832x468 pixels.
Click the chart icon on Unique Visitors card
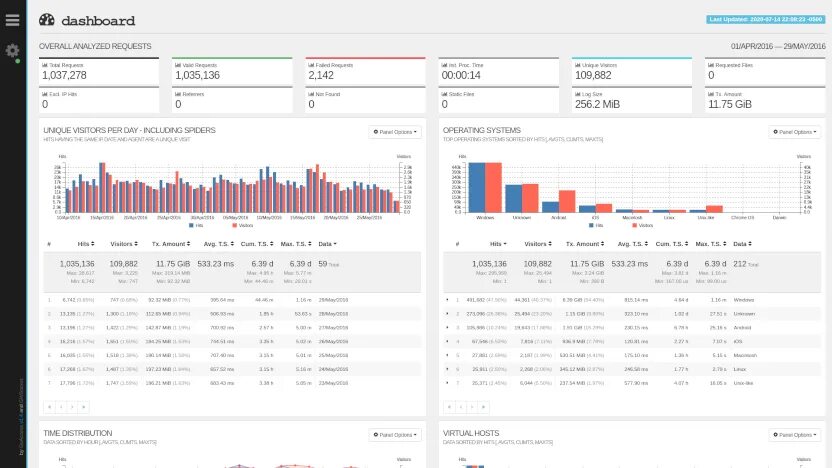578,65
